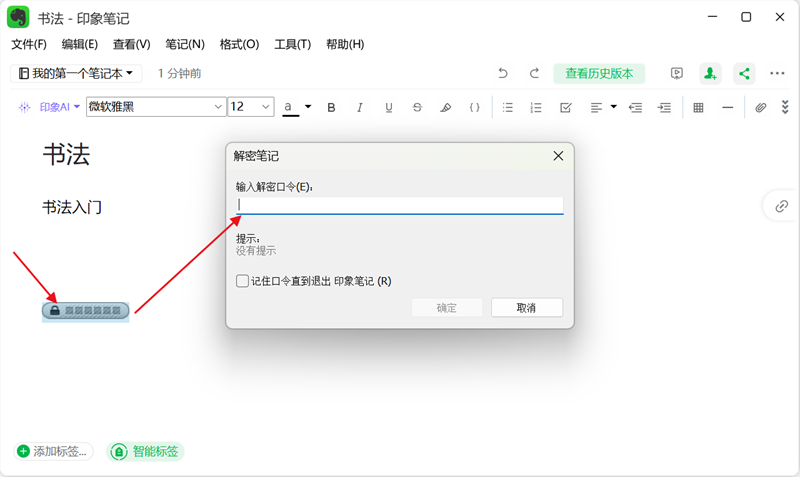800x477 pixels.
Task: Click the note title 书法
Action: [x=66, y=154]
